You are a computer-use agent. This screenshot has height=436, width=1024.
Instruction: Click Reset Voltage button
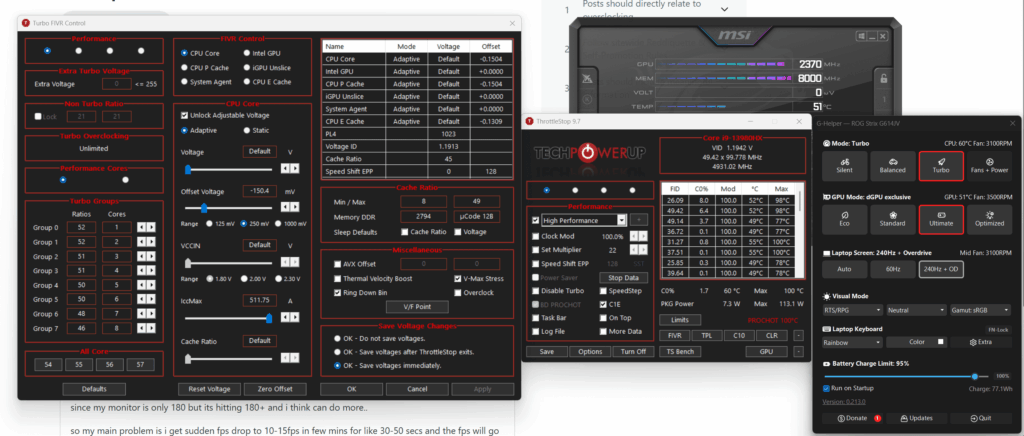[x=209, y=389]
